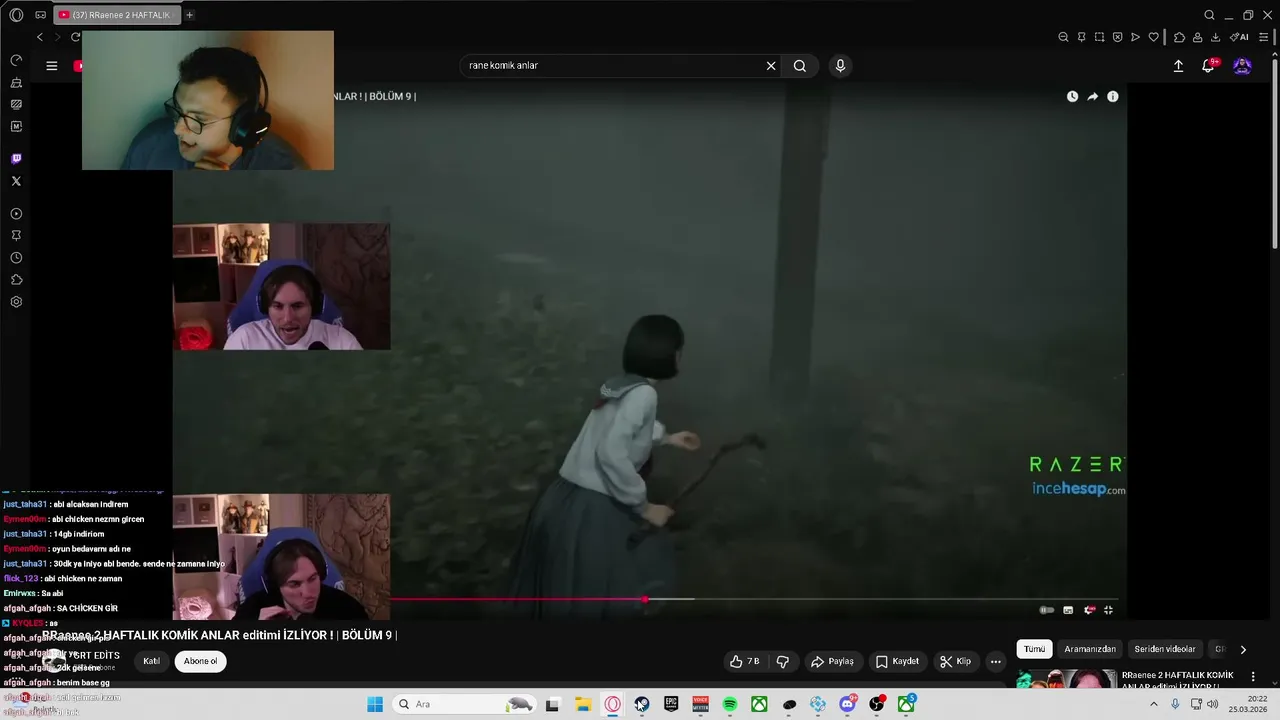Click Share arrow on video overlay
This screenshot has height=720, width=1280.
(x=1092, y=97)
